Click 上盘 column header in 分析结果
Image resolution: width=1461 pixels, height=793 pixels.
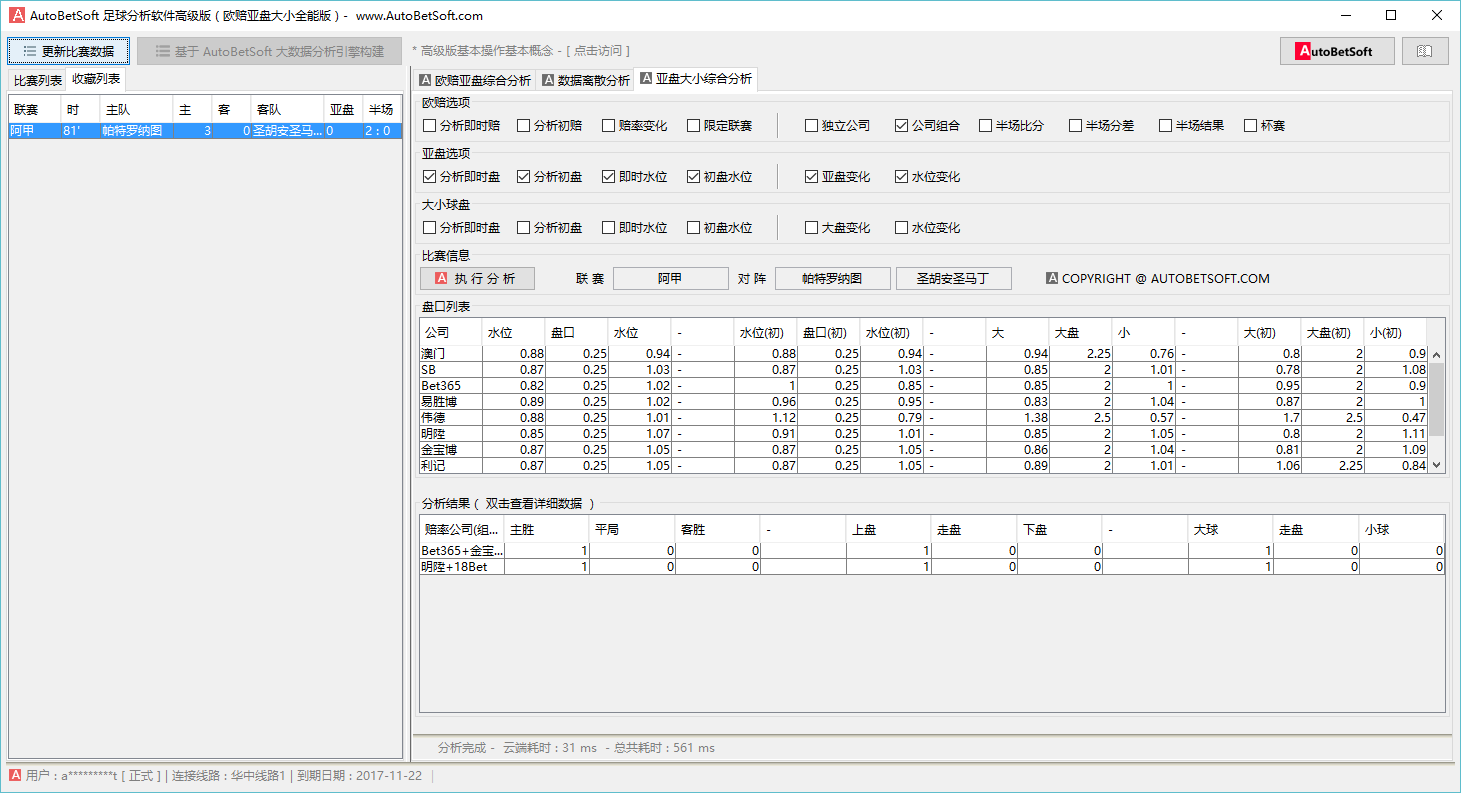(888, 530)
